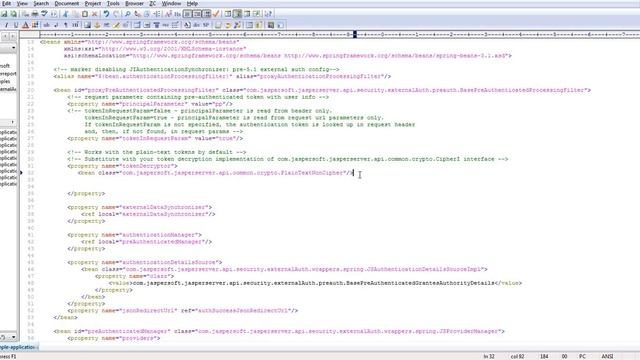Open the Tools menu
Viewport: 640px width, 360px height.
(x=113, y=3)
